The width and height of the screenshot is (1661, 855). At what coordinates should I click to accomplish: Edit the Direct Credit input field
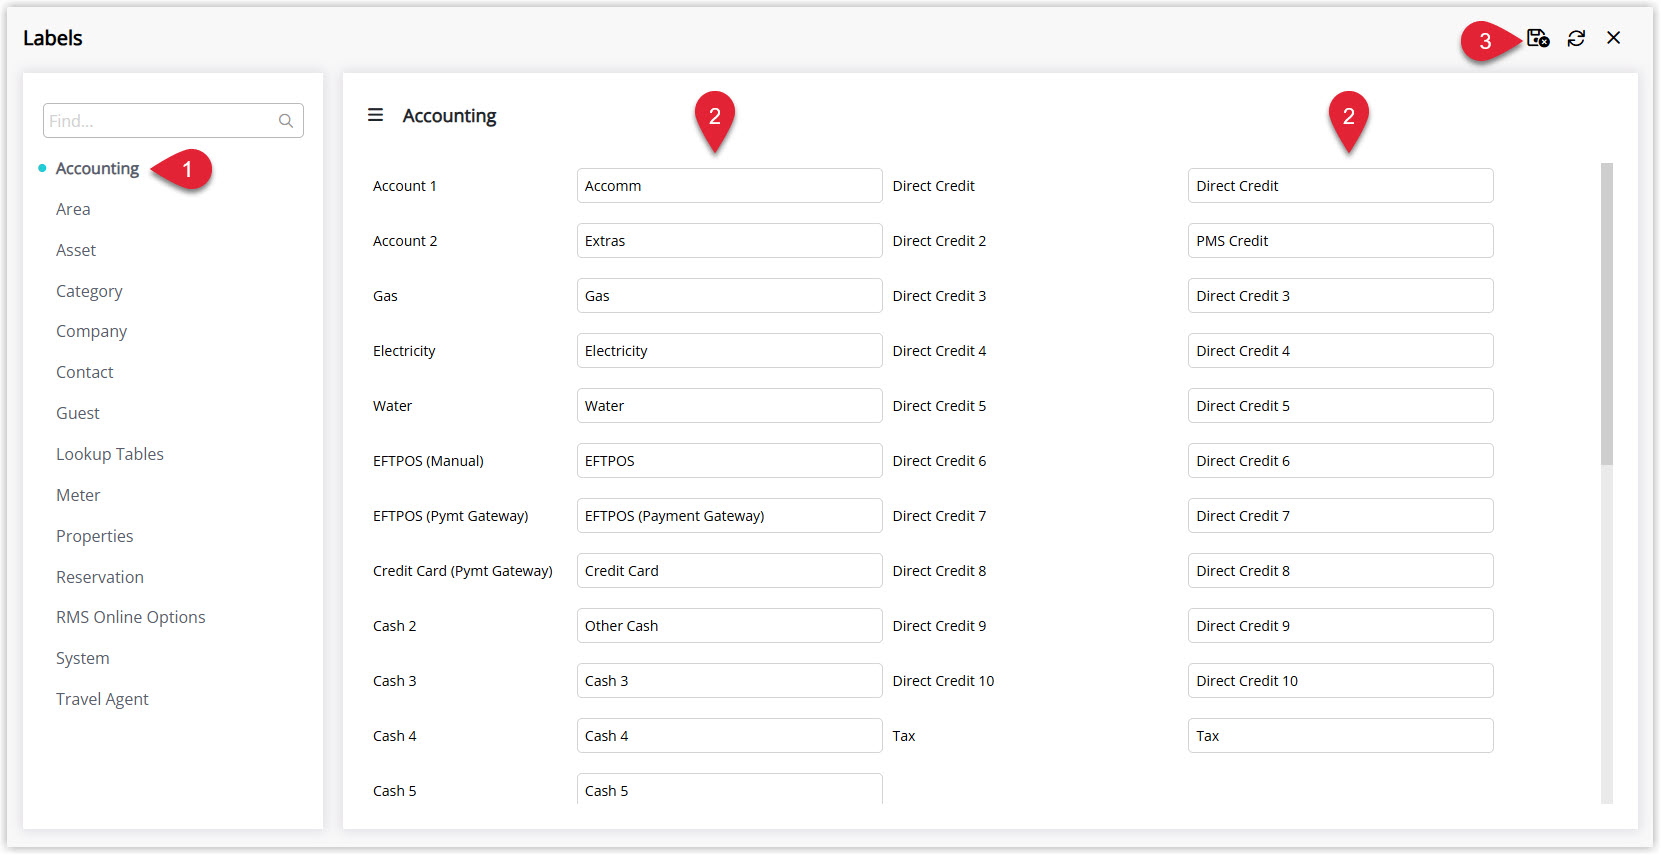pyautogui.click(x=1340, y=186)
